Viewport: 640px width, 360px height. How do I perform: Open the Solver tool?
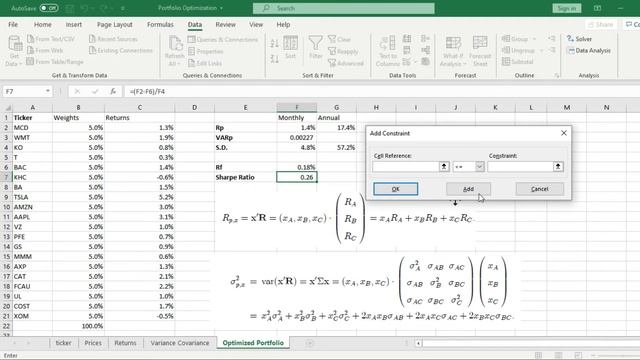click(580, 39)
